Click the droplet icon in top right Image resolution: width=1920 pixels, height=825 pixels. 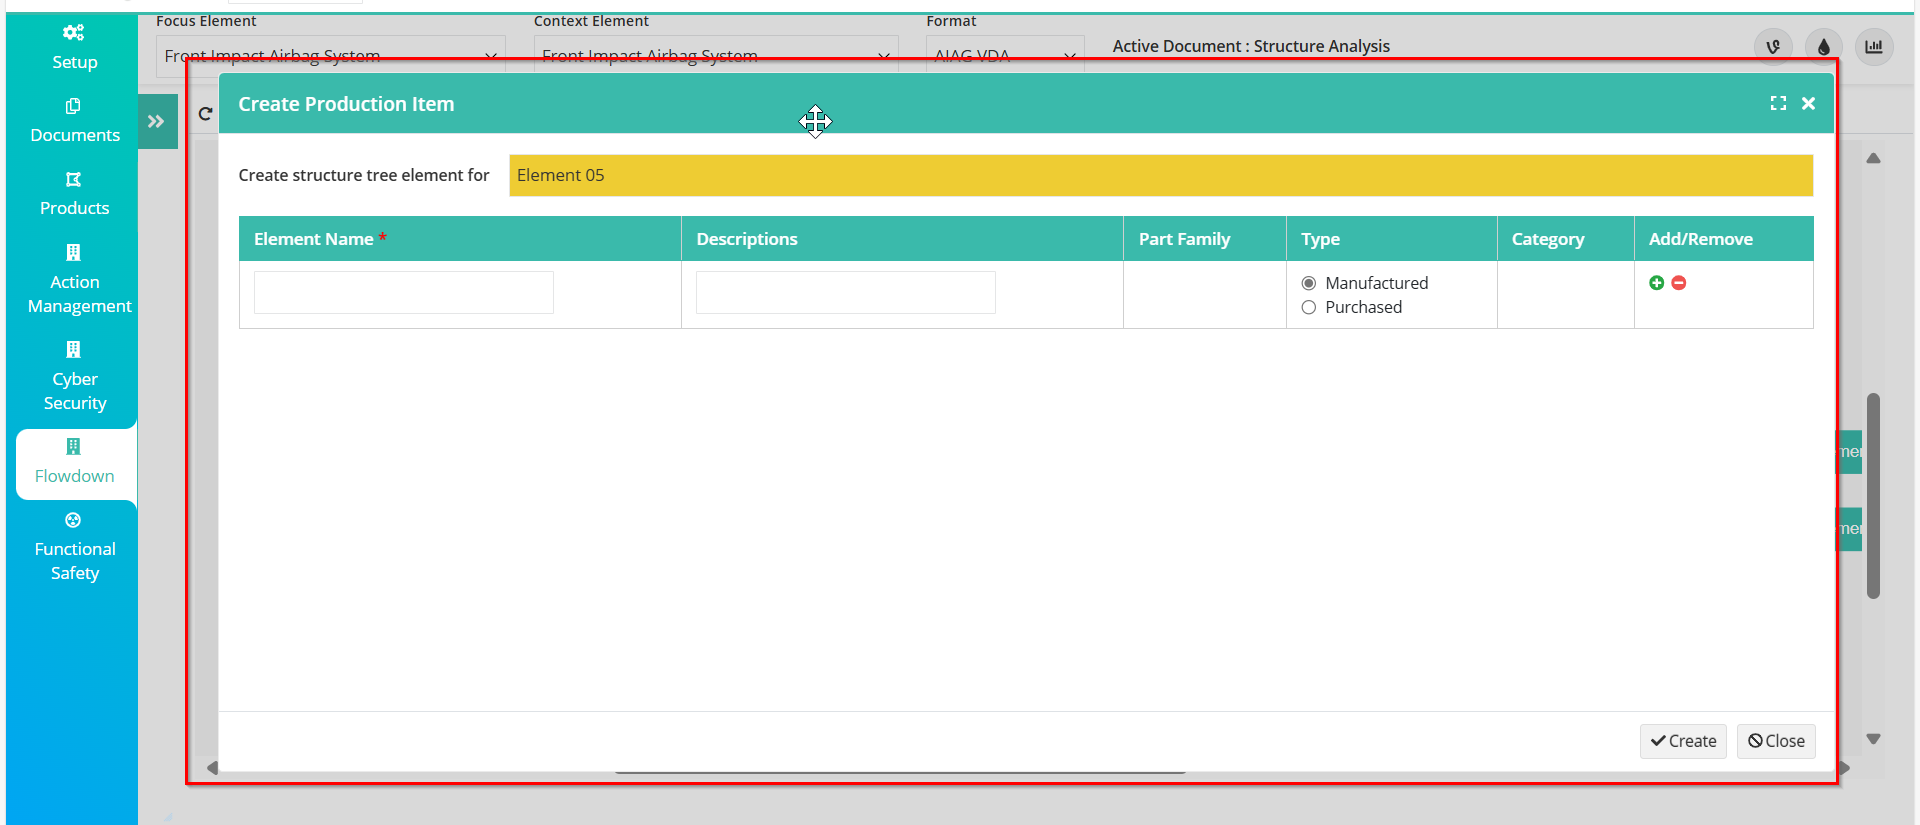(x=1824, y=46)
